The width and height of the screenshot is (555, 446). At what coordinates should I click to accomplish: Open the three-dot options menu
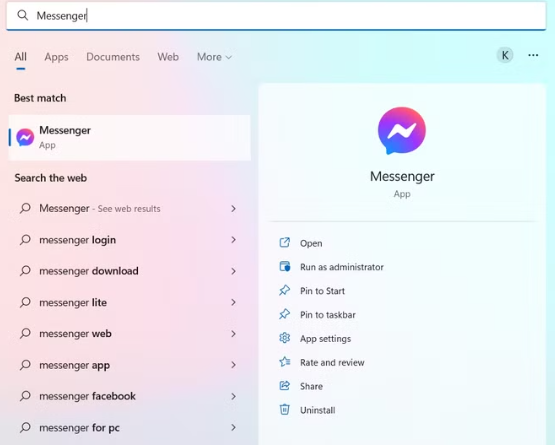click(x=533, y=55)
